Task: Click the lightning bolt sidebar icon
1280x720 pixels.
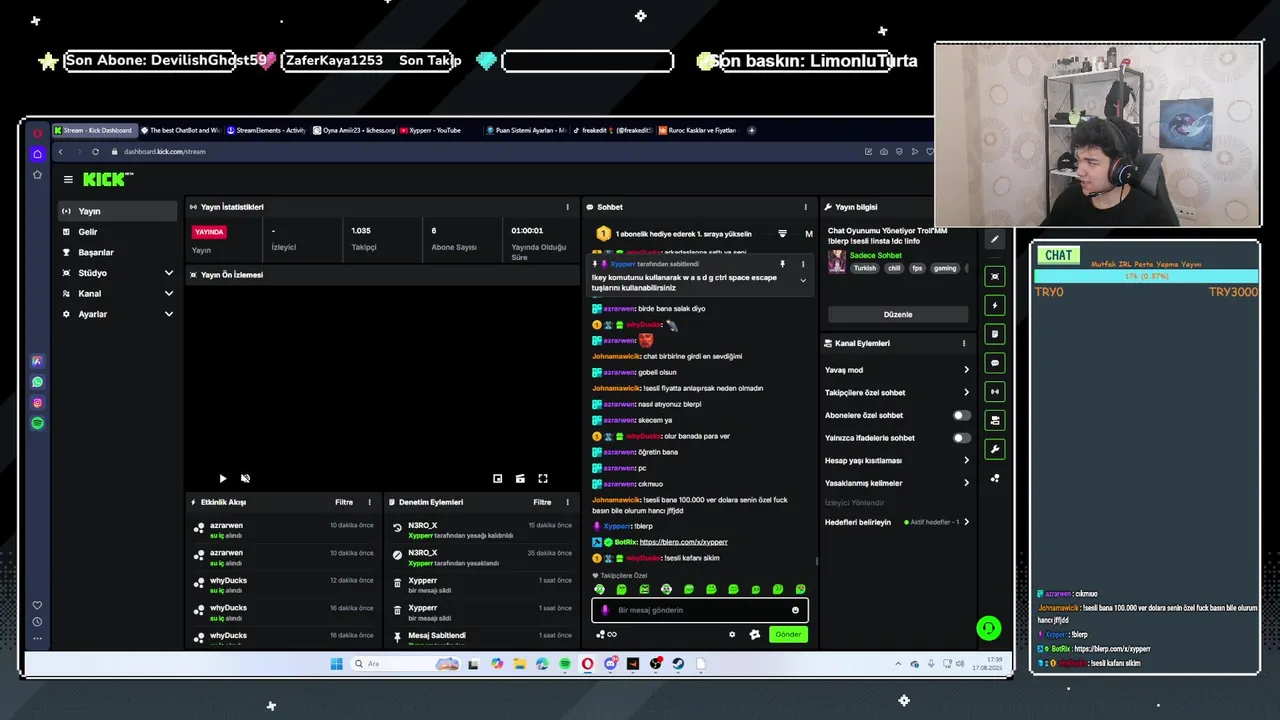Action: pos(994,305)
